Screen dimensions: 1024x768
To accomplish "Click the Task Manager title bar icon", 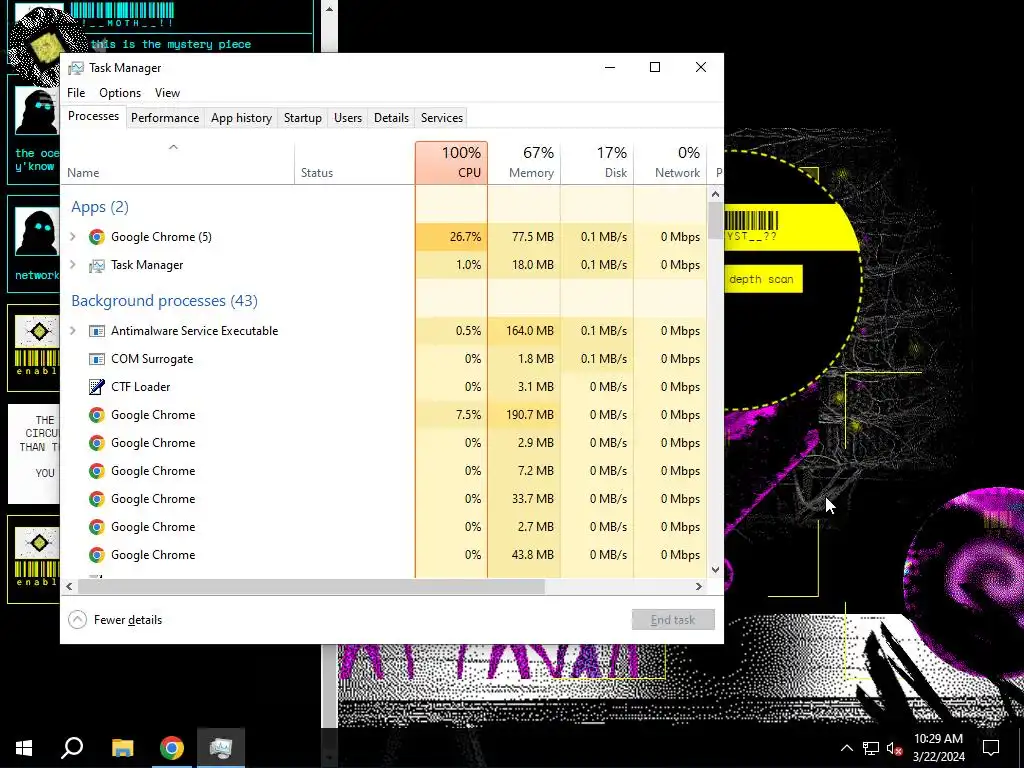I will pyautogui.click(x=76, y=68).
